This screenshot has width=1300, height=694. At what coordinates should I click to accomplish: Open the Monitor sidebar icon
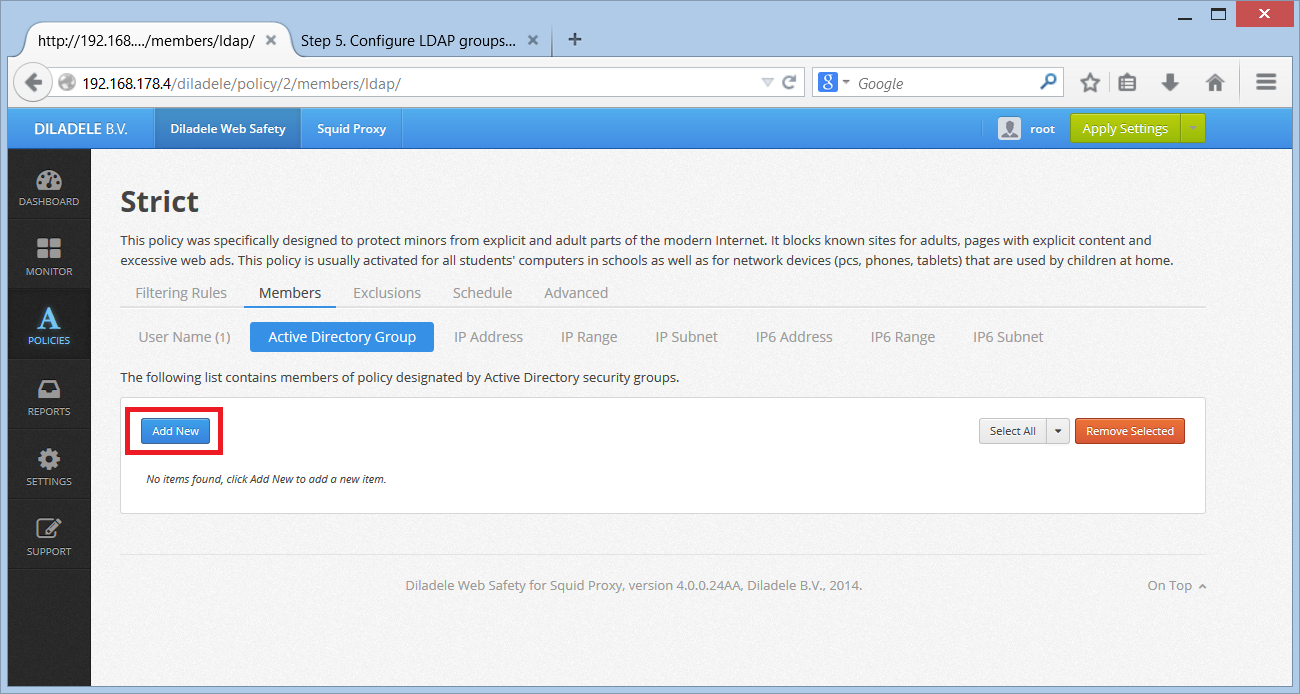(49, 256)
